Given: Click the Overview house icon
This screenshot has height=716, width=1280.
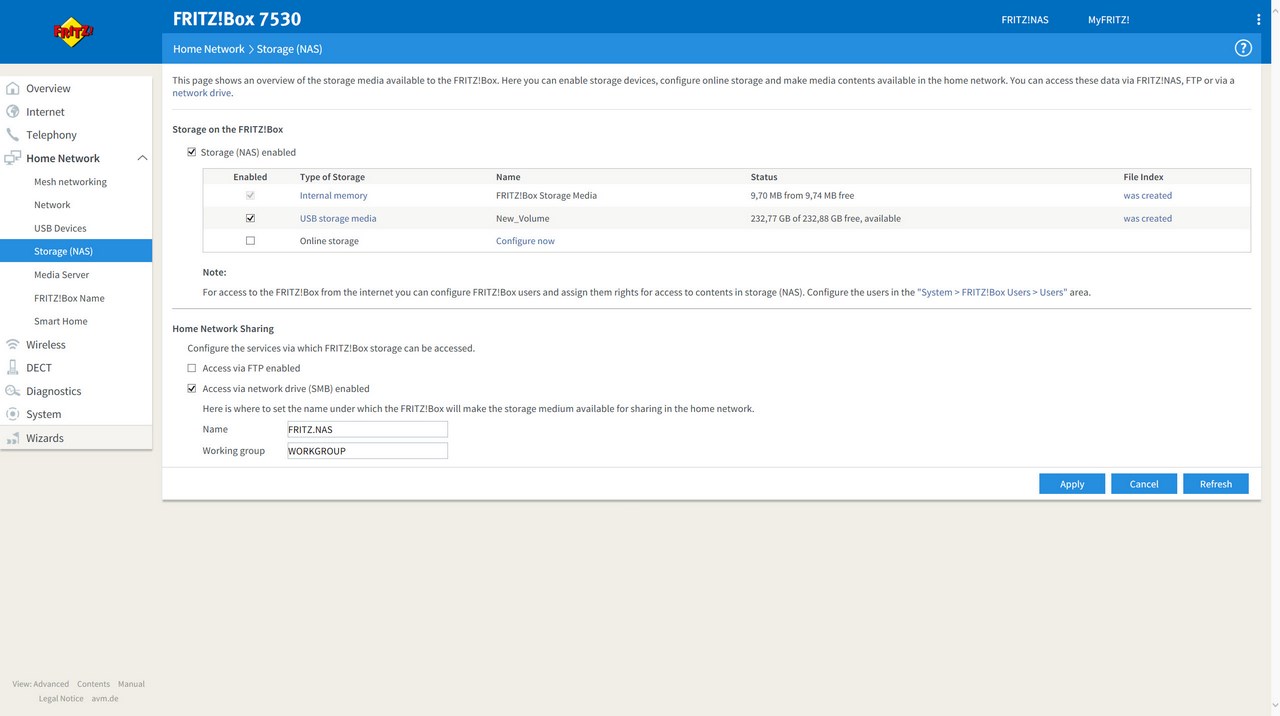Looking at the screenshot, I should tap(13, 88).
